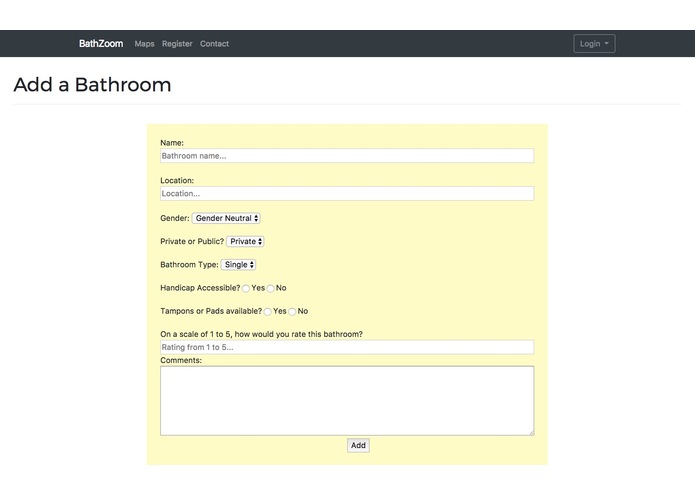The width and height of the screenshot is (695, 494).
Task: Open the Bathroom Type Single dropdown
Action: [238, 265]
